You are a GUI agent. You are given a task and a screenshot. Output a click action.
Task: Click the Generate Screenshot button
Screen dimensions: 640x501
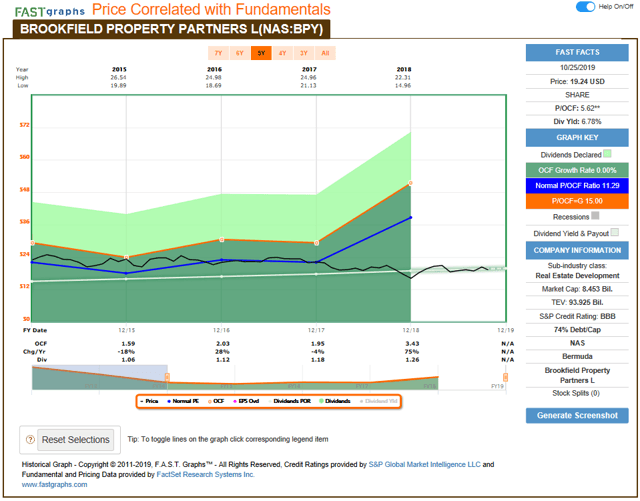(577, 415)
